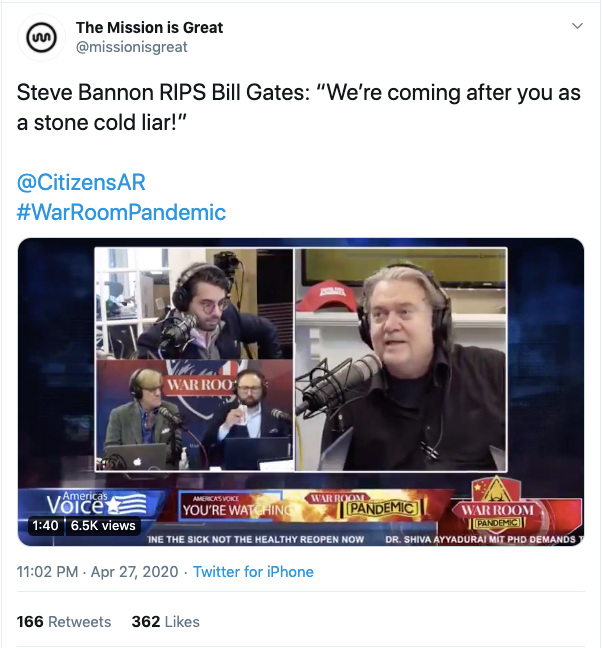This screenshot has height=648, width=602.
Task: Click the You're Watching banner in video
Action: tap(233, 506)
